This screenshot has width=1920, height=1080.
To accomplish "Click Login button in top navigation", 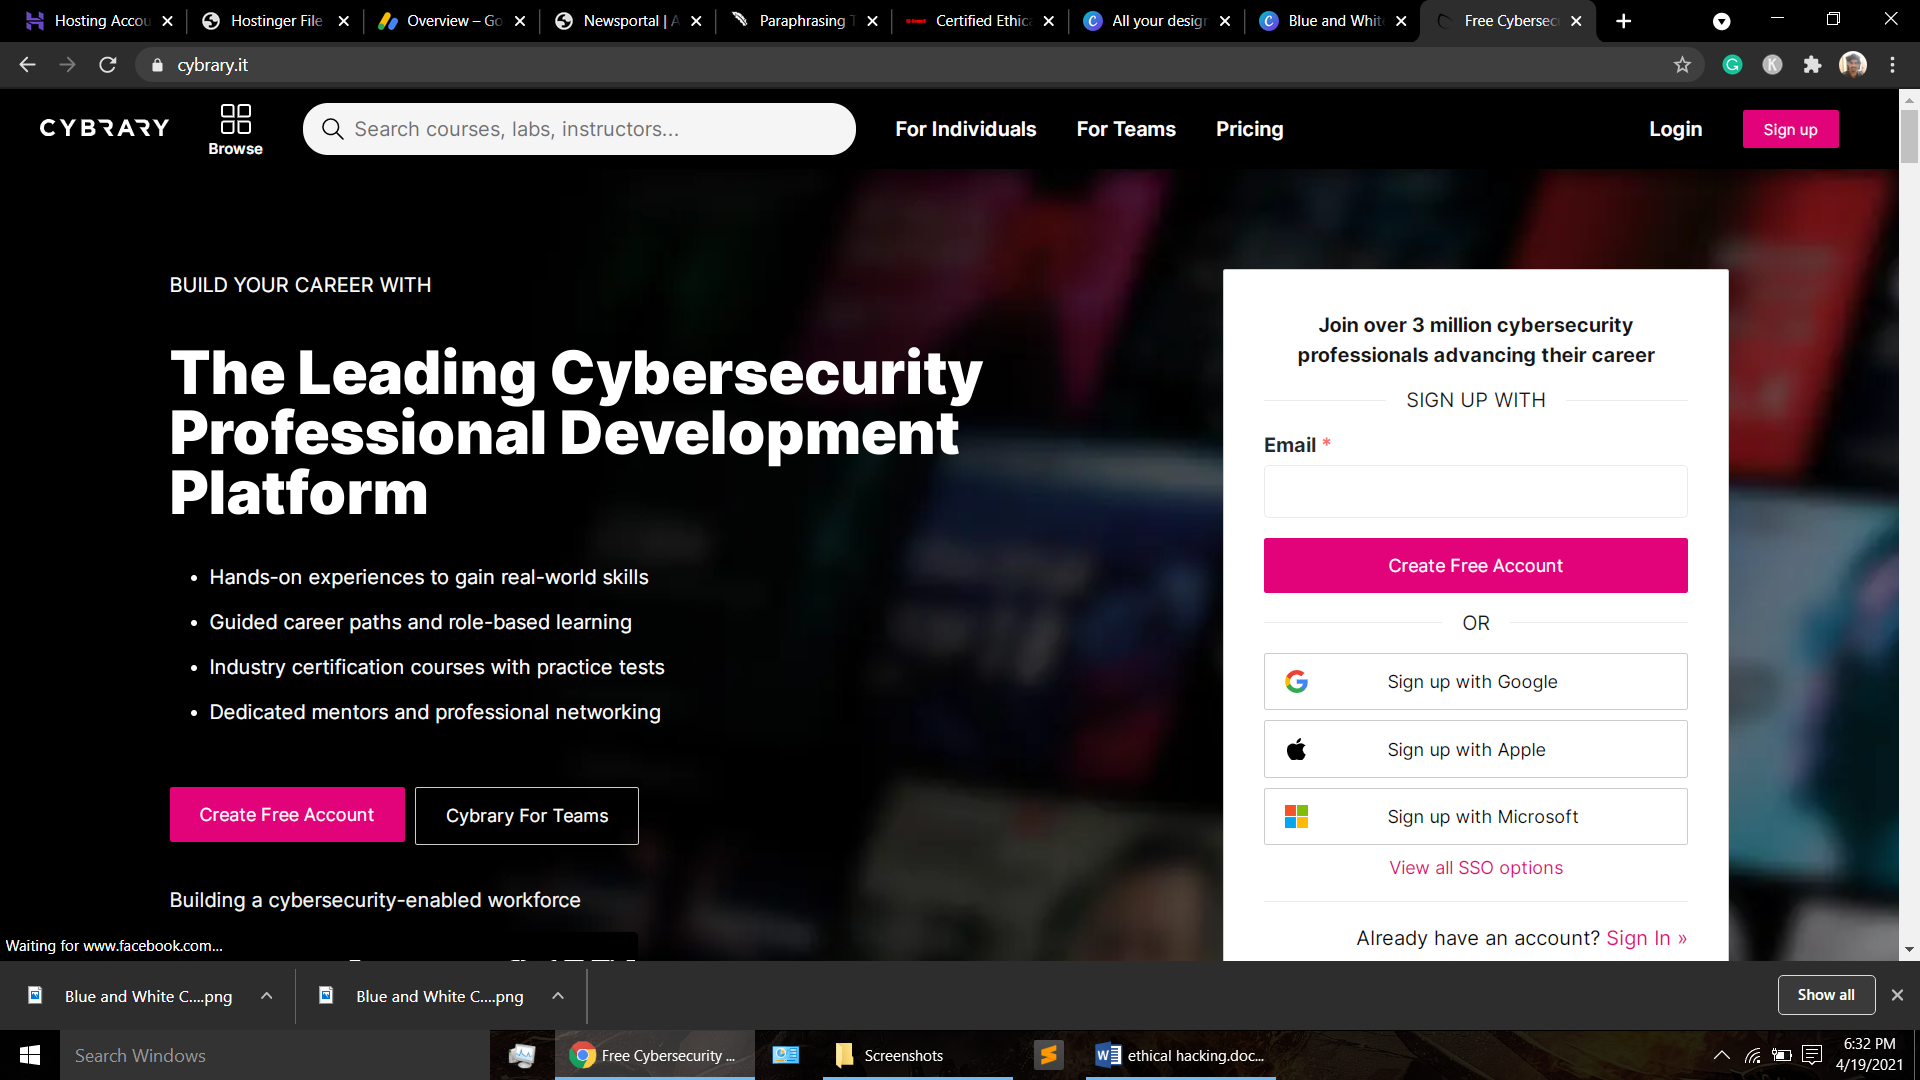I will [1676, 129].
